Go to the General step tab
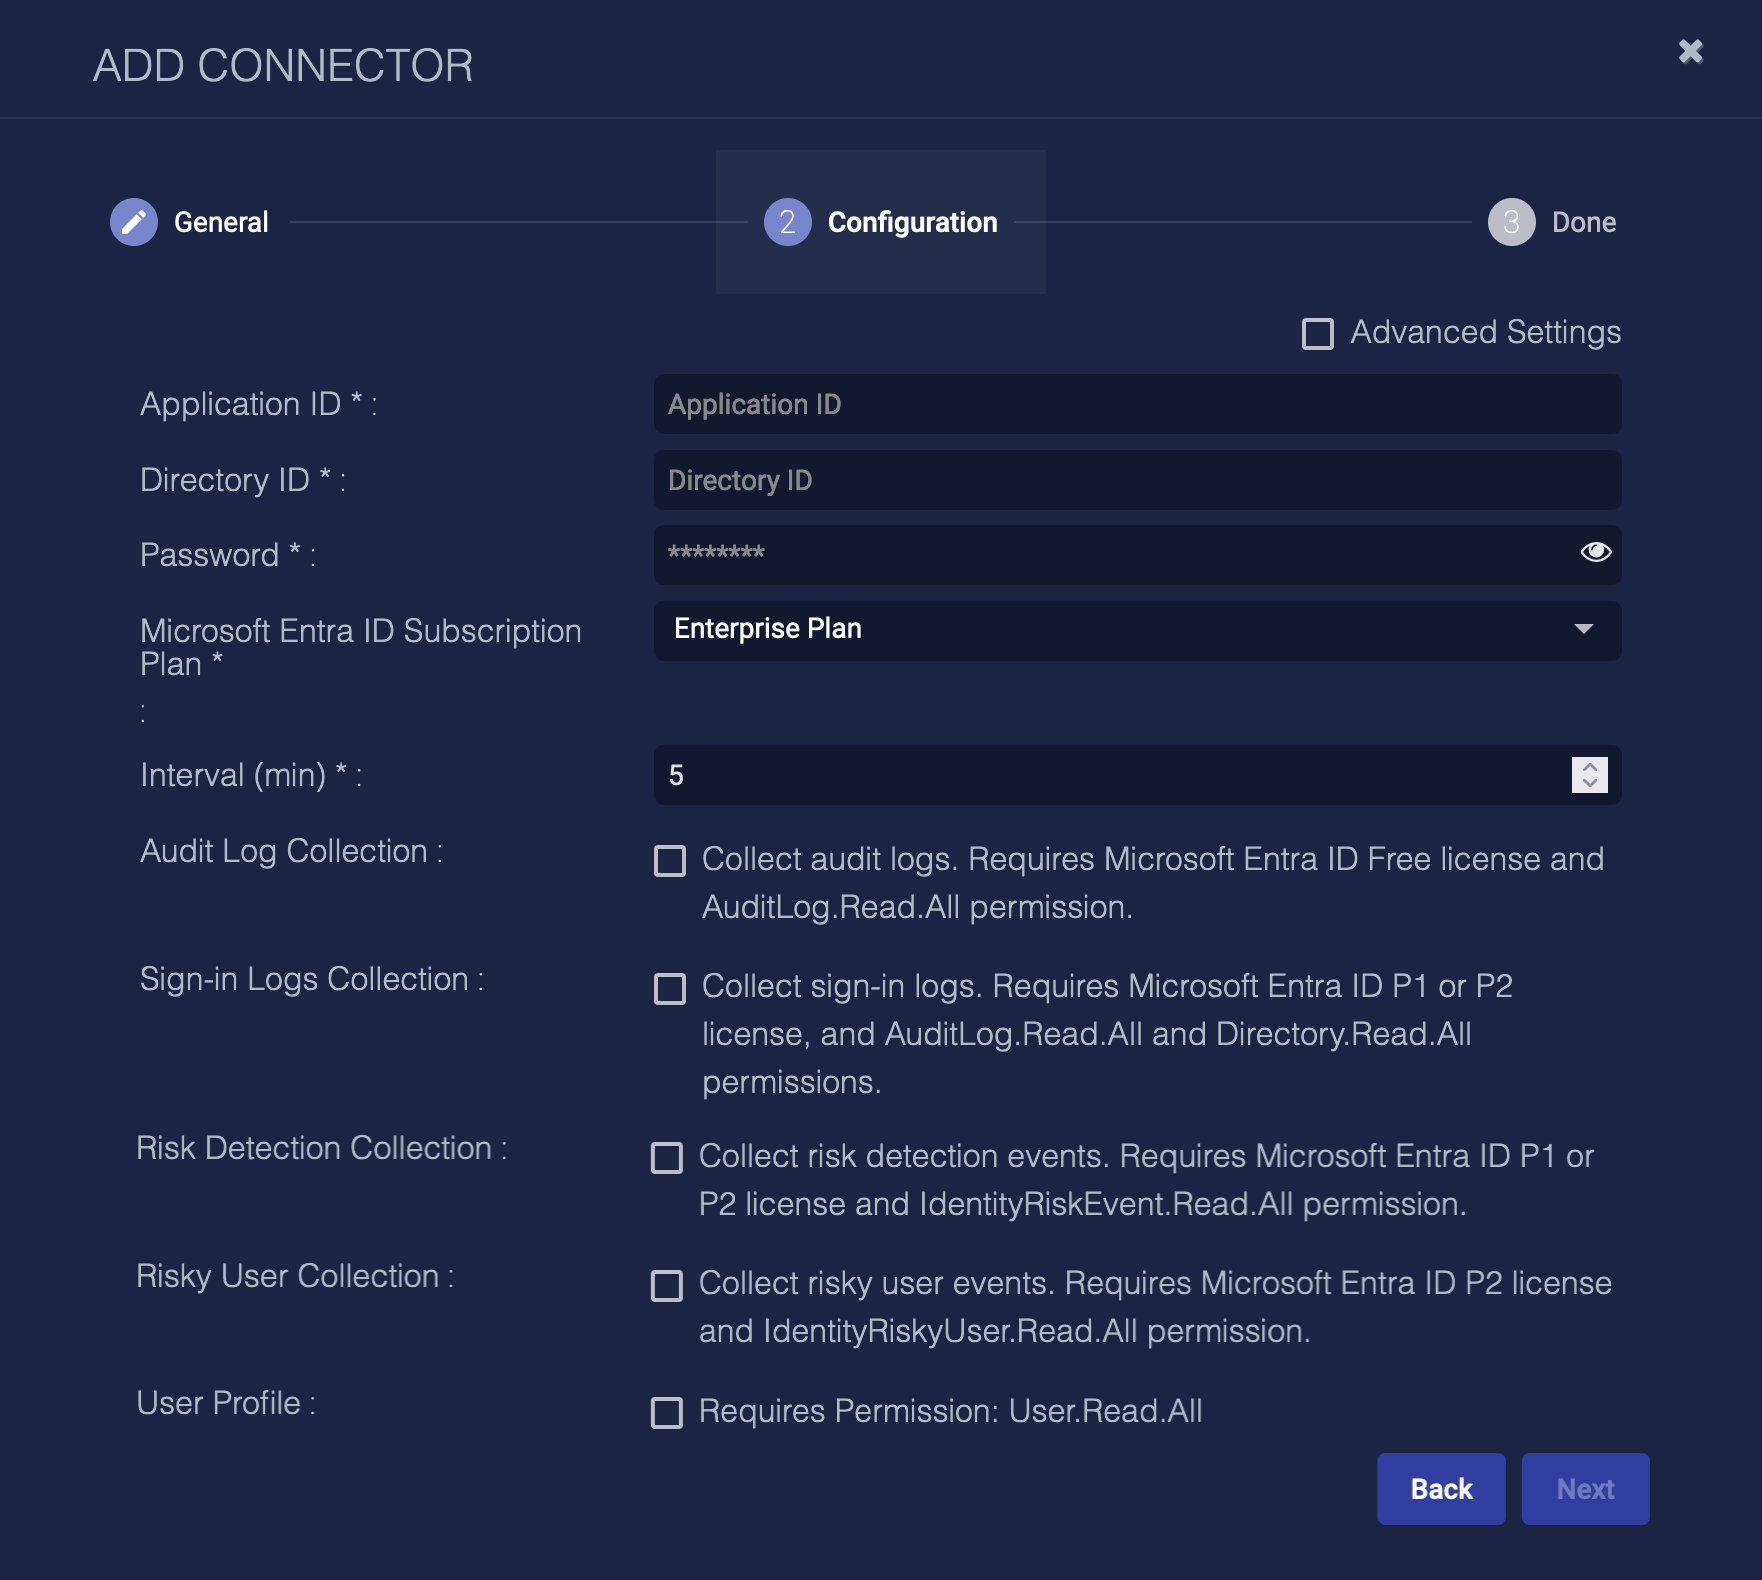The width and height of the screenshot is (1762, 1580). click(x=221, y=222)
